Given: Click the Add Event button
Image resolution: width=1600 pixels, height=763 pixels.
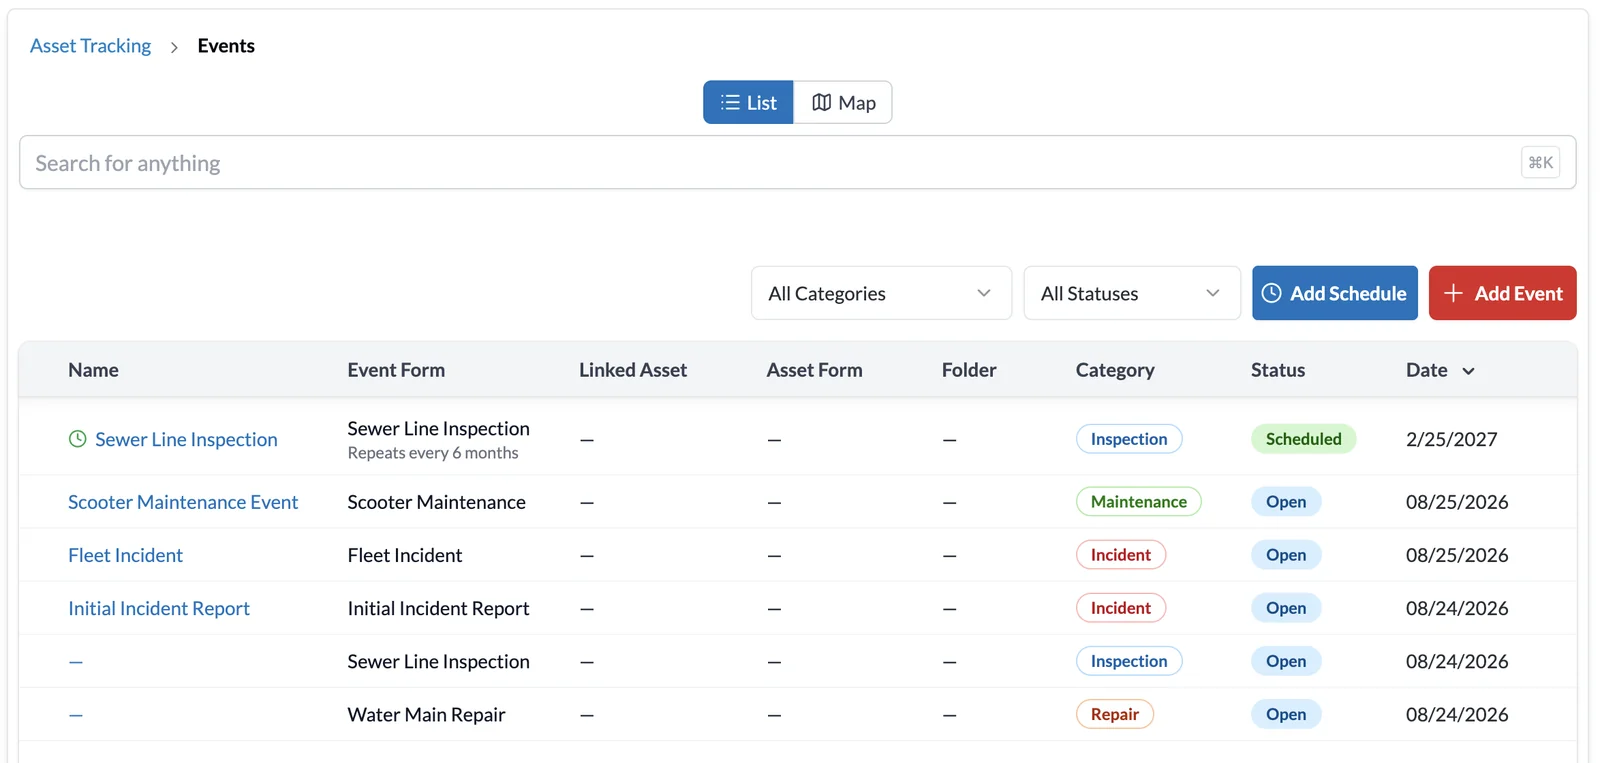Looking at the screenshot, I should pos(1502,293).
